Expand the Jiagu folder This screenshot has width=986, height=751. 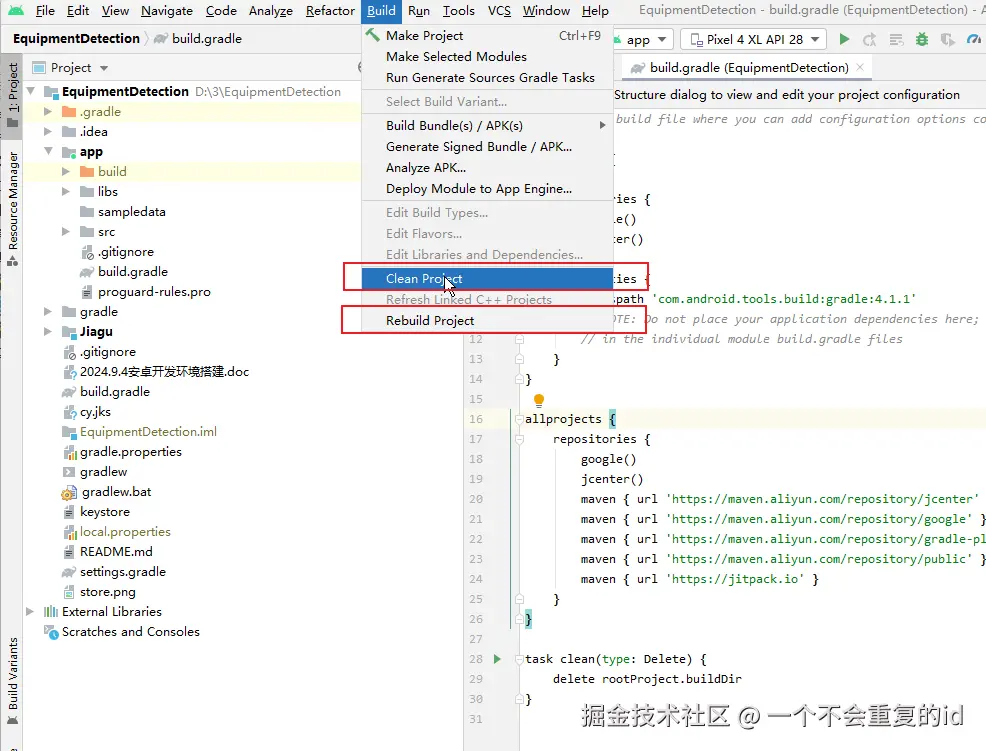(x=48, y=331)
